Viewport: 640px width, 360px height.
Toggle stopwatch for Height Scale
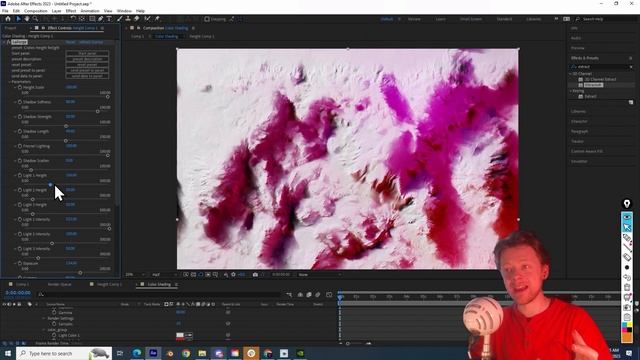(20, 87)
